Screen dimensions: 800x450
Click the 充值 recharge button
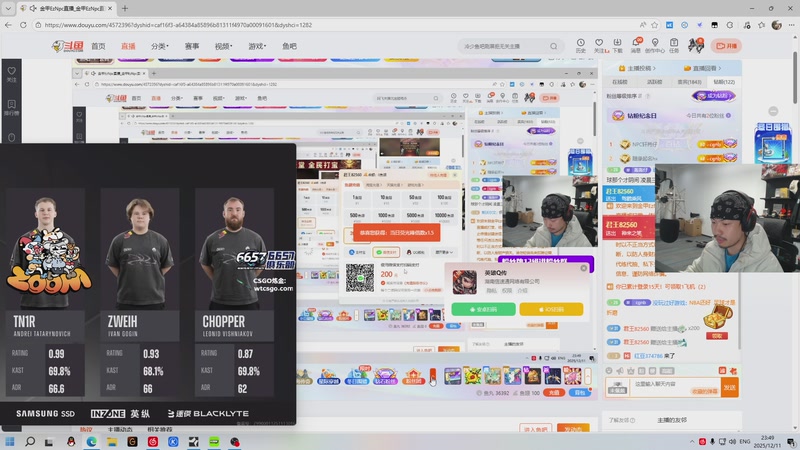[554, 393]
